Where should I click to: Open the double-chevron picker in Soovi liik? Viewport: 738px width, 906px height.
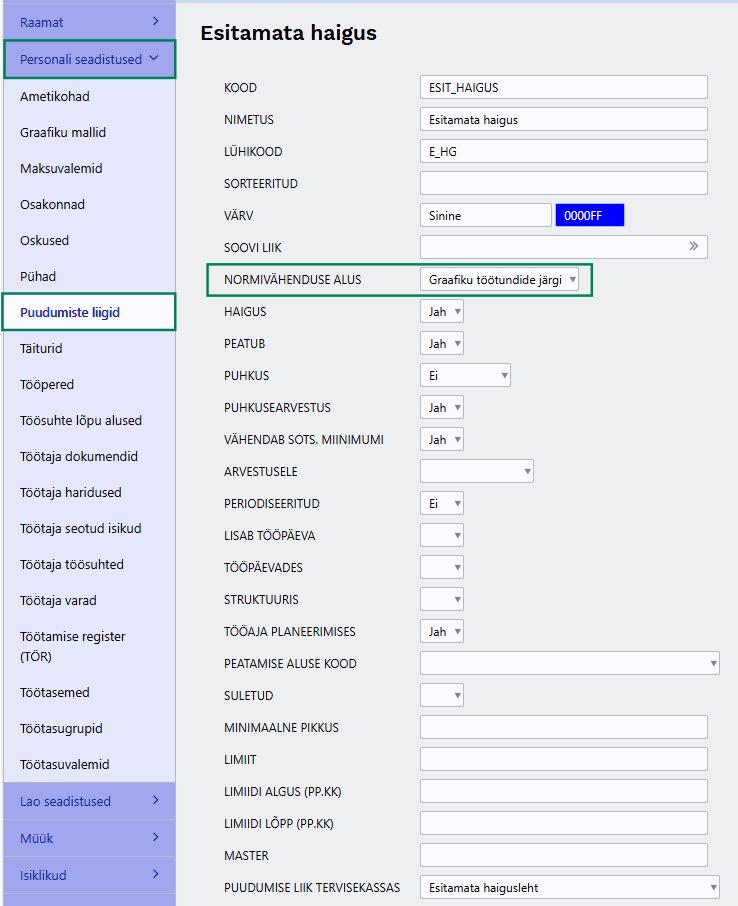693,247
